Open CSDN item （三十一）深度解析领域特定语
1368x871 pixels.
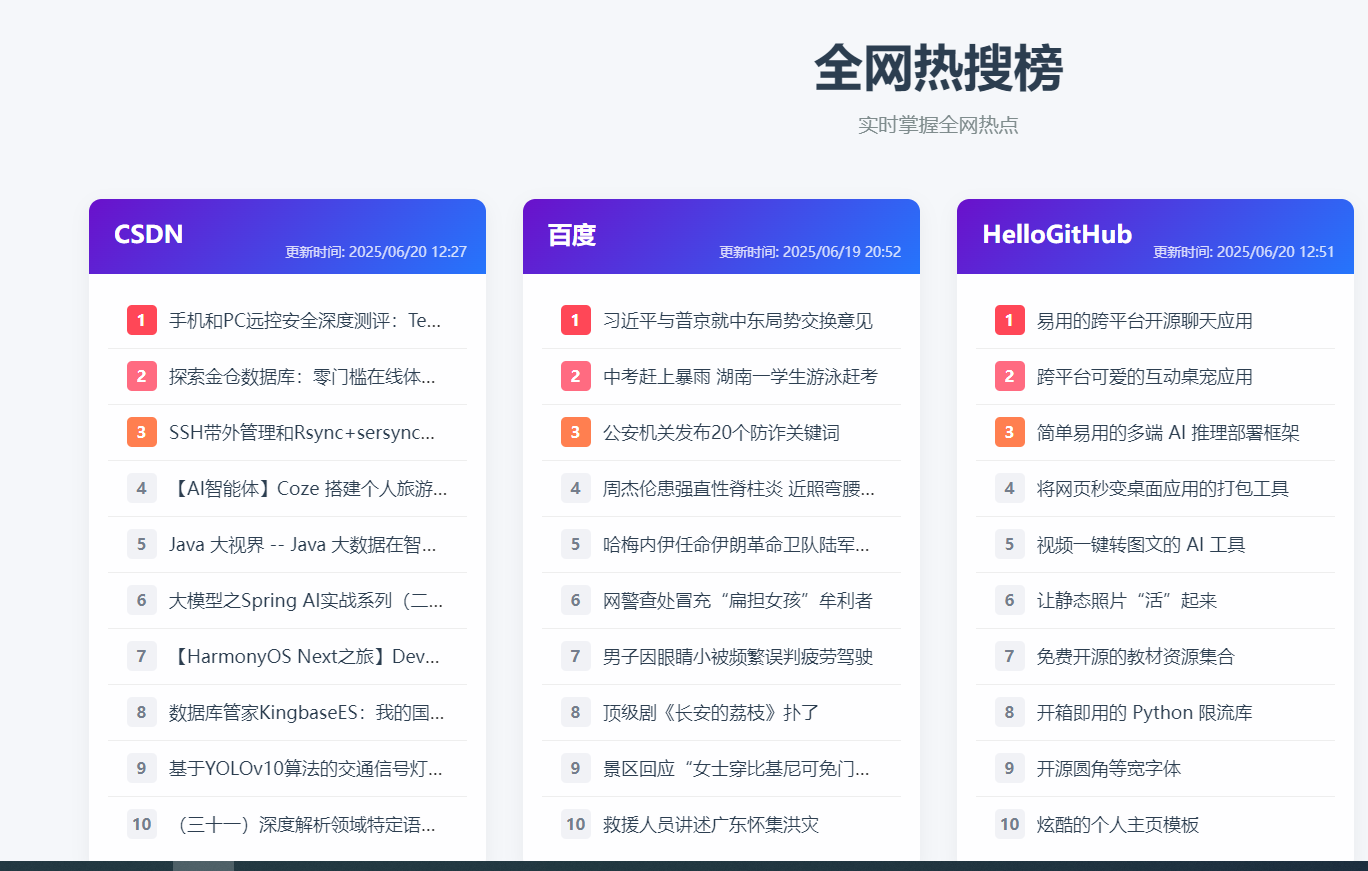tap(302, 824)
